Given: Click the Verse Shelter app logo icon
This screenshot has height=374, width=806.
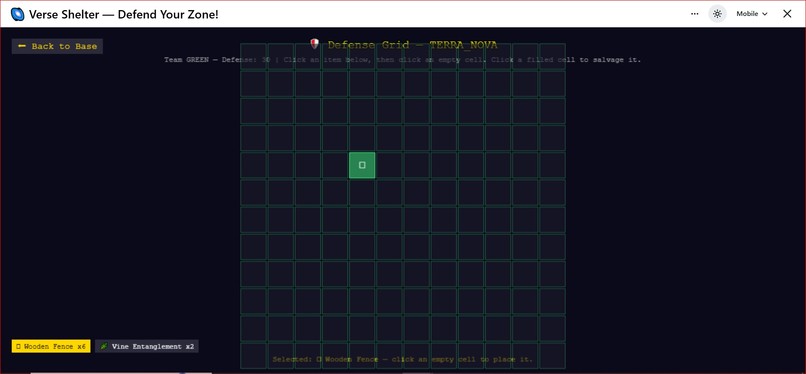Looking at the screenshot, I should pos(17,14).
